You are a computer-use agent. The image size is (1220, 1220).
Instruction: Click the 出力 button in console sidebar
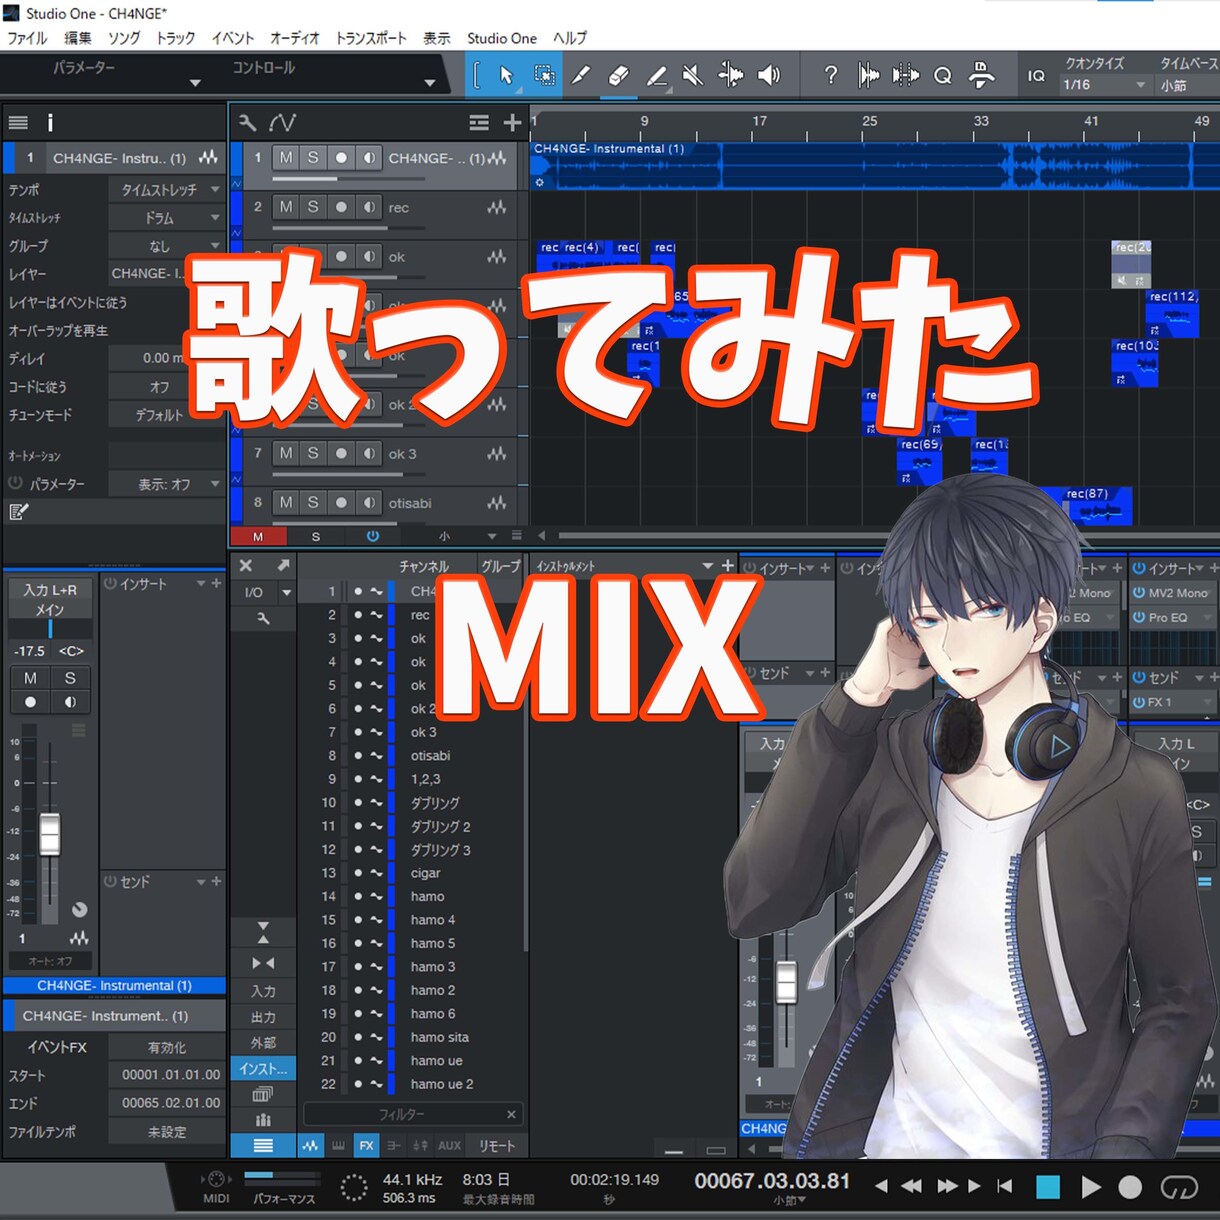(263, 1017)
